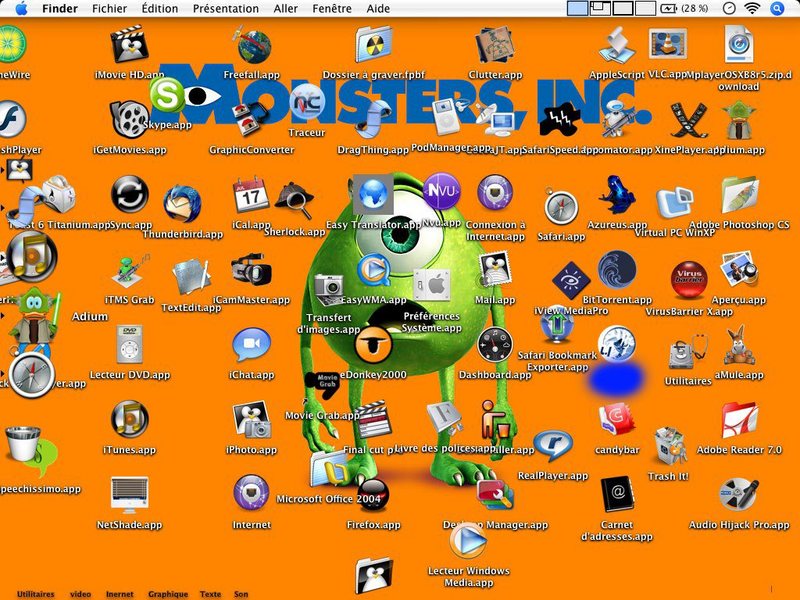The height and width of the screenshot is (600, 800).
Task: Select the highlighted first desktop pager square
Action: tap(577, 8)
